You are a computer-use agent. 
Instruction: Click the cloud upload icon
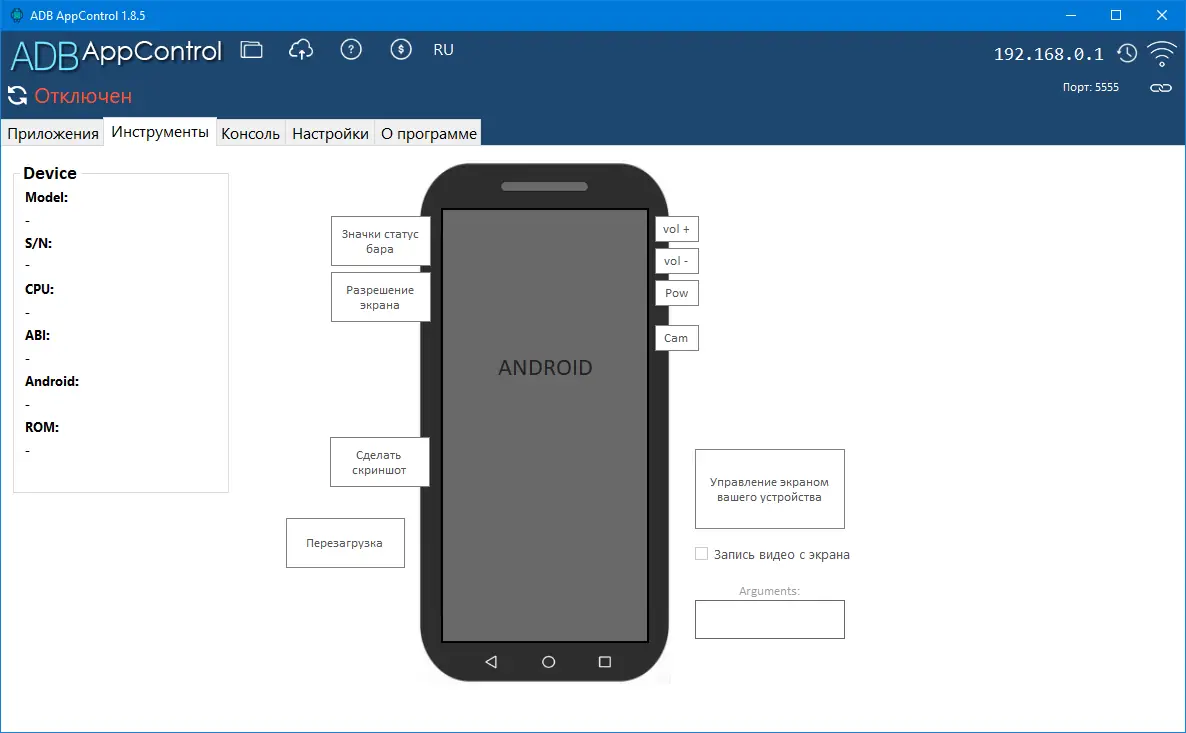(x=301, y=50)
